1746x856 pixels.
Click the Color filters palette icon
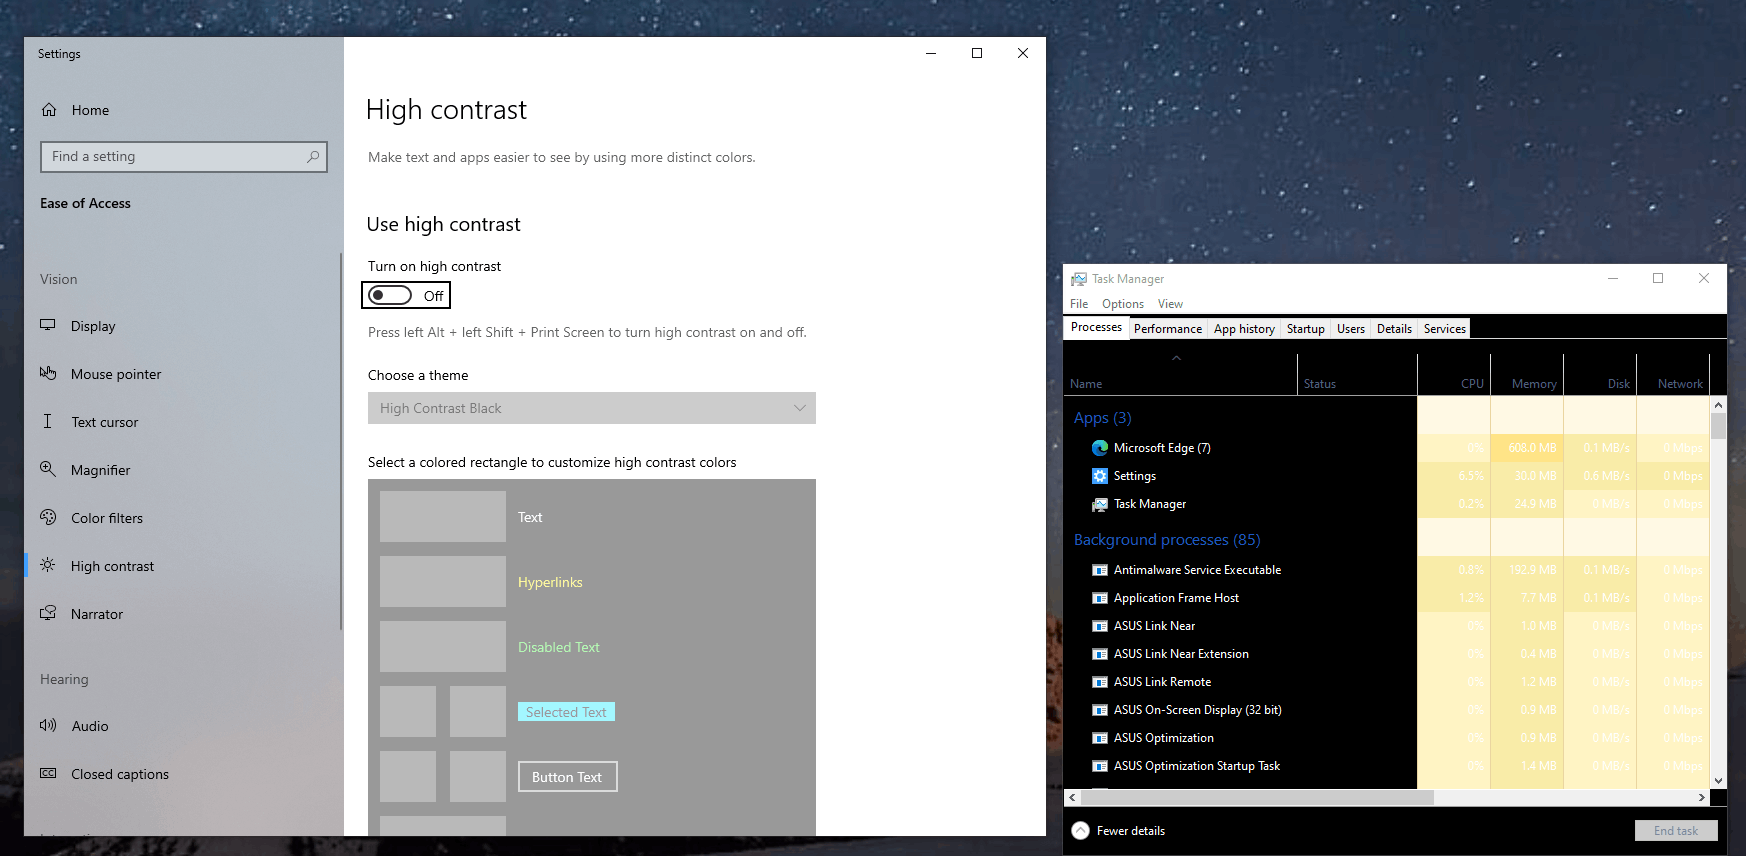click(x=48, y=517)
